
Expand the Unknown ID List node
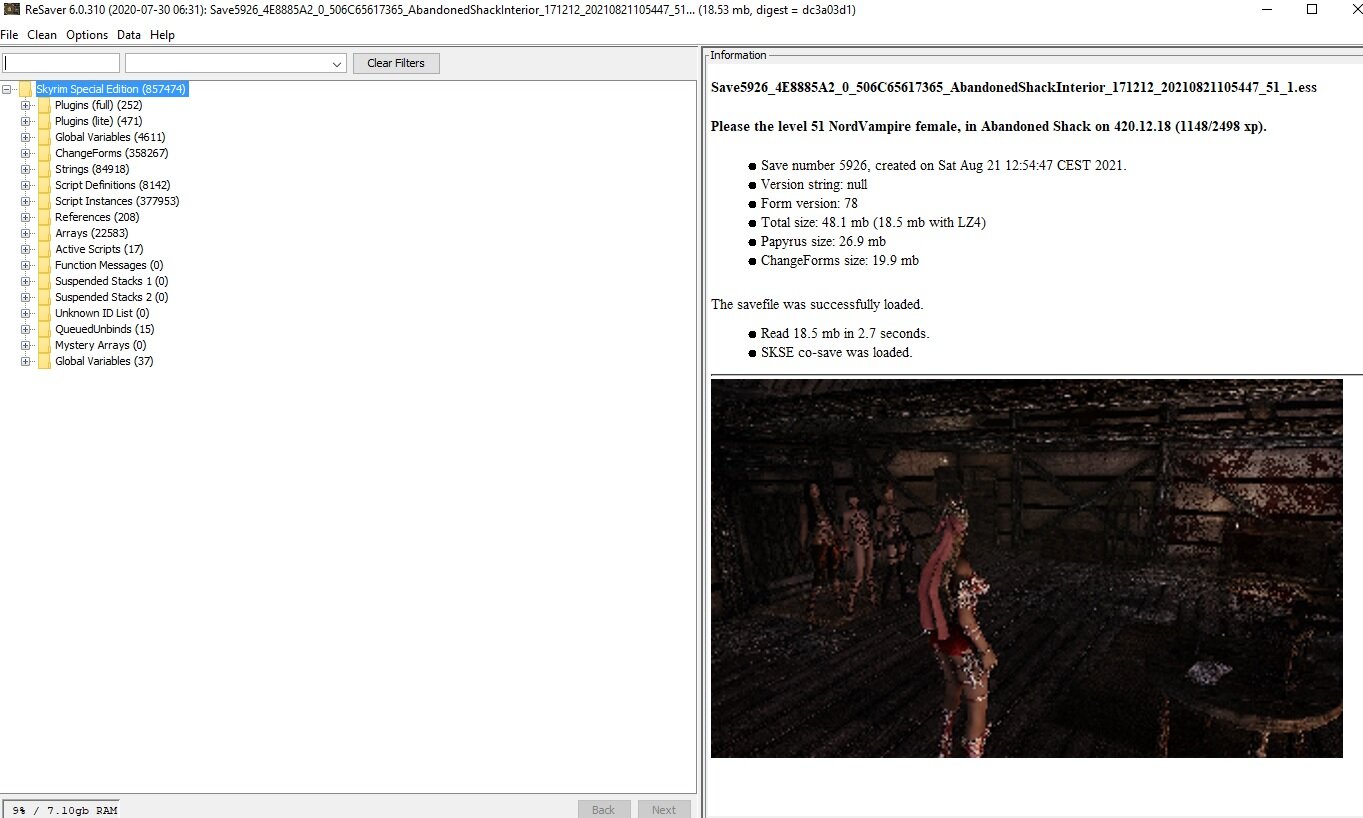click(26, 313)
